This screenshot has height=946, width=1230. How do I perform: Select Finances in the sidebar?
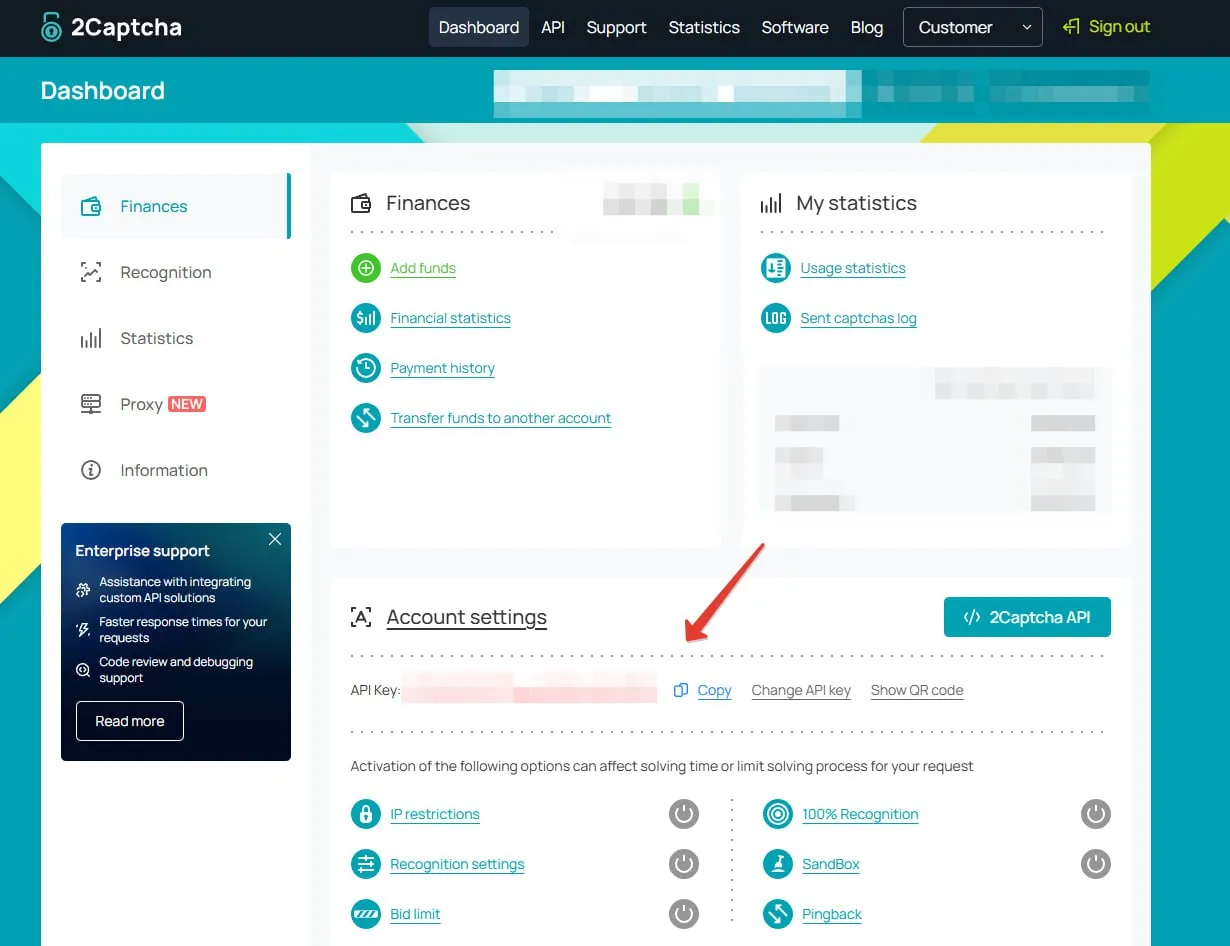(x=175, y=206)
